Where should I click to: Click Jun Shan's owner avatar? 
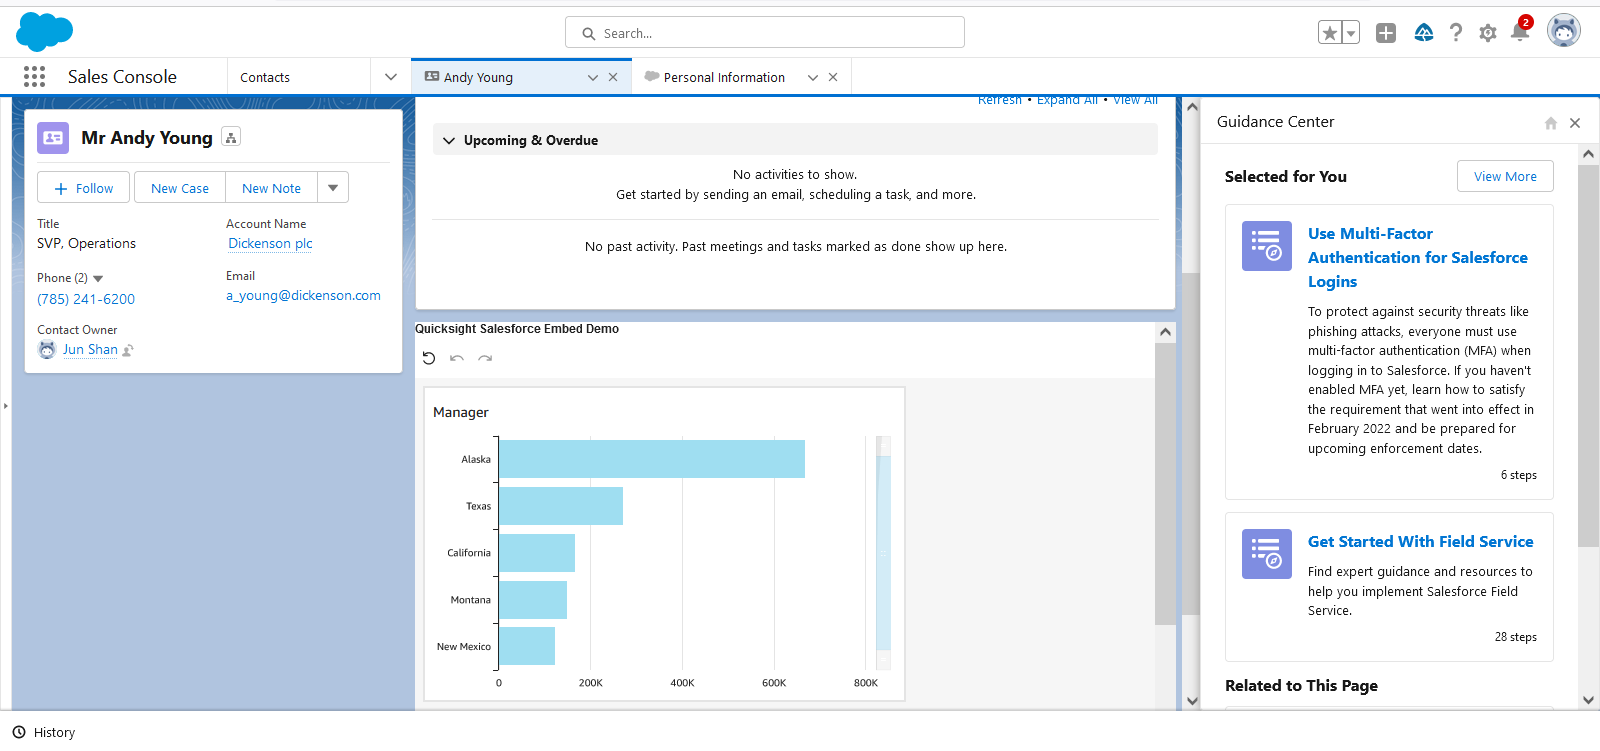[x=47, y=350]
